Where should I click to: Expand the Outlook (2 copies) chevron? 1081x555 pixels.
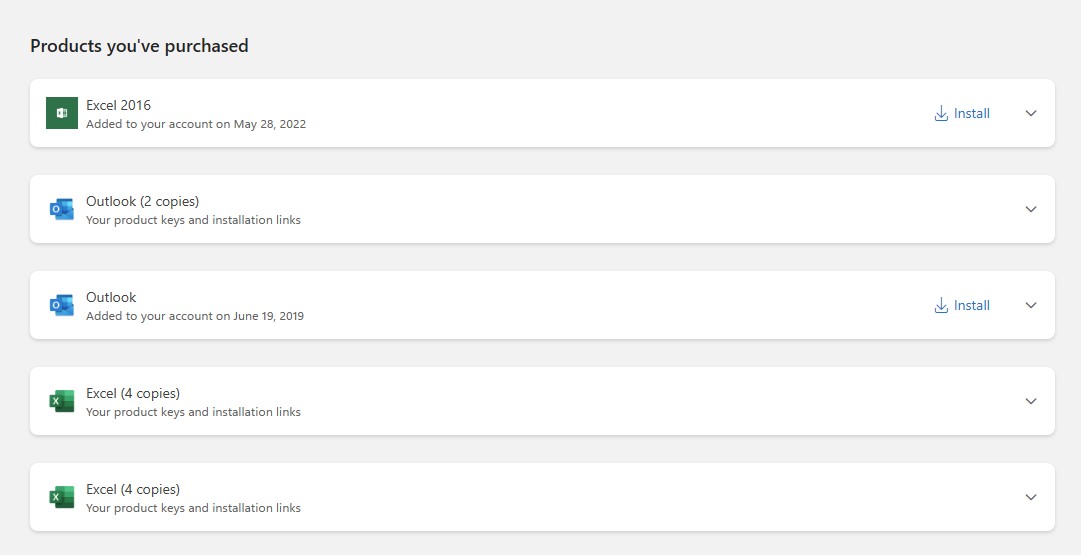(x=1031, y=209)
